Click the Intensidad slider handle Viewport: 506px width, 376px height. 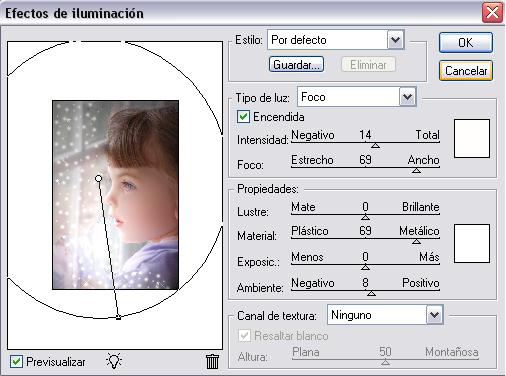point(376,146)
